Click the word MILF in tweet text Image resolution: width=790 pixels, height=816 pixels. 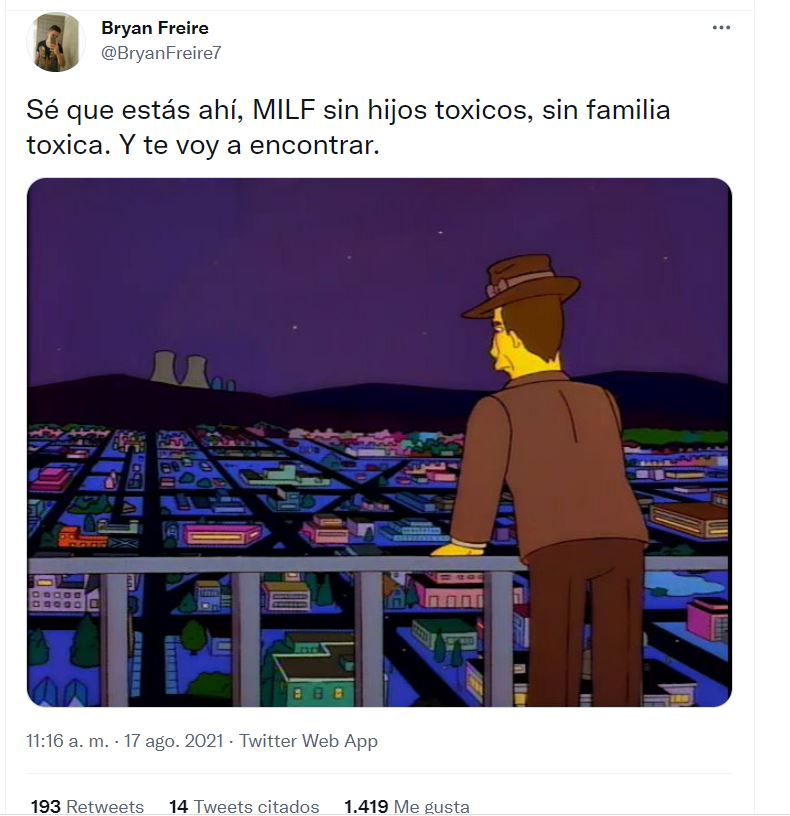pos(284,110)
